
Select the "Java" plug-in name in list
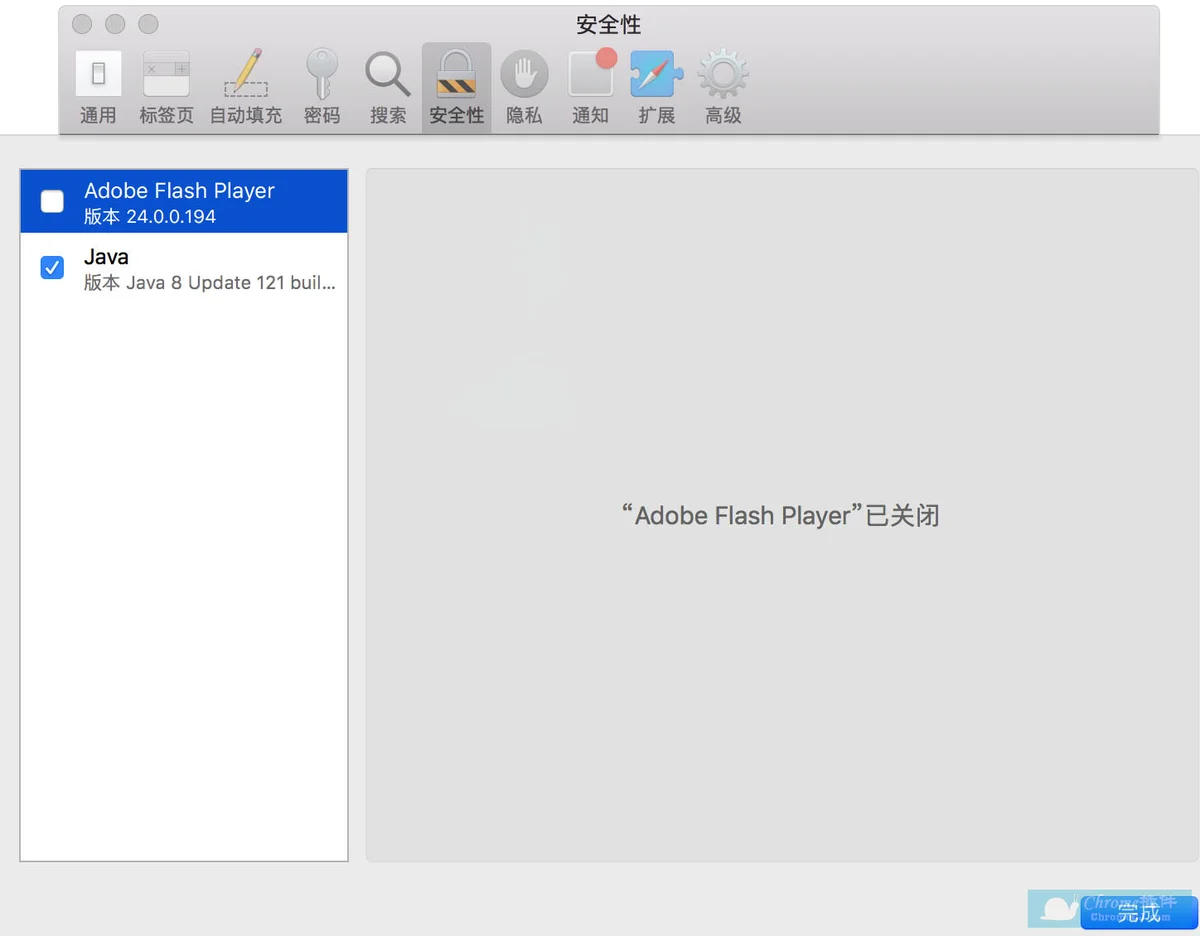pyautogui.click(x=106, y=257)
